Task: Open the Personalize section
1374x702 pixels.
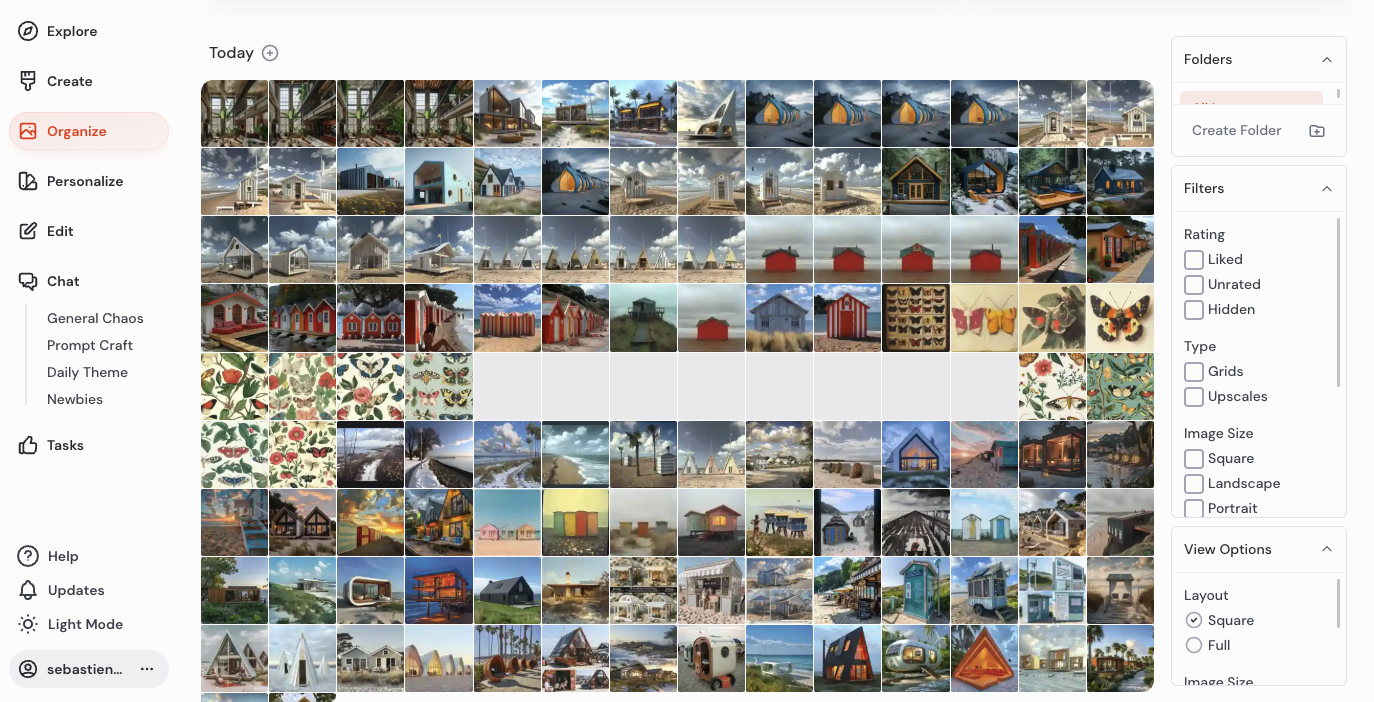Action: click(x=85, y=181)
